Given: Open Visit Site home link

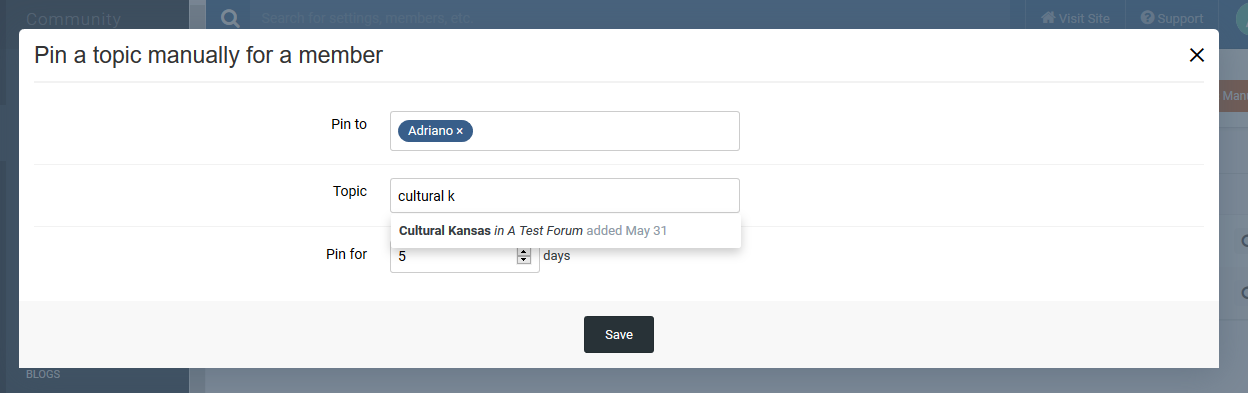Looking at the screenshot, I should [x=1075, y=18].
